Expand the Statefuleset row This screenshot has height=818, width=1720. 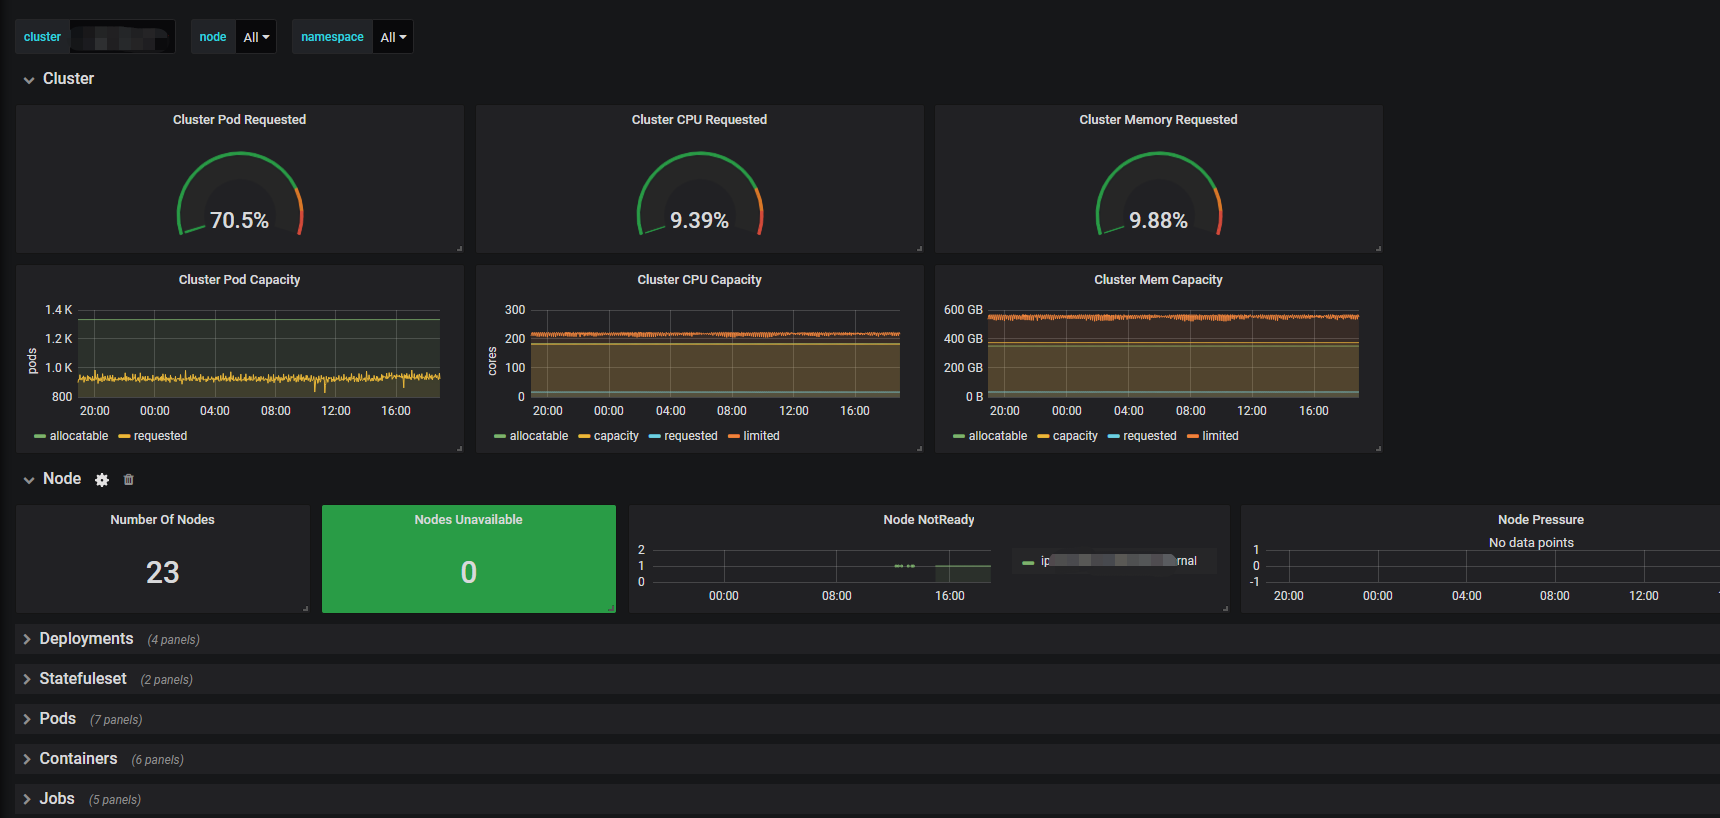pyautogui.click(x=83, y=679)
